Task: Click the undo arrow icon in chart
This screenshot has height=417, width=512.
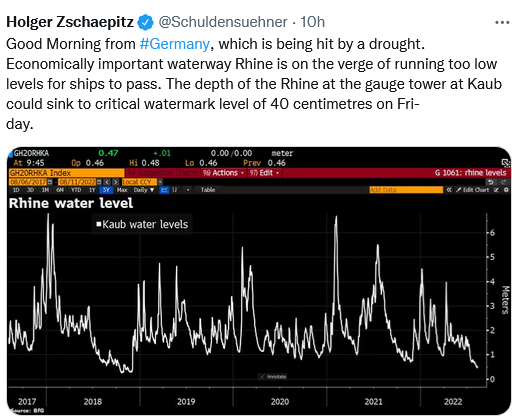Action: coord(491,182)
